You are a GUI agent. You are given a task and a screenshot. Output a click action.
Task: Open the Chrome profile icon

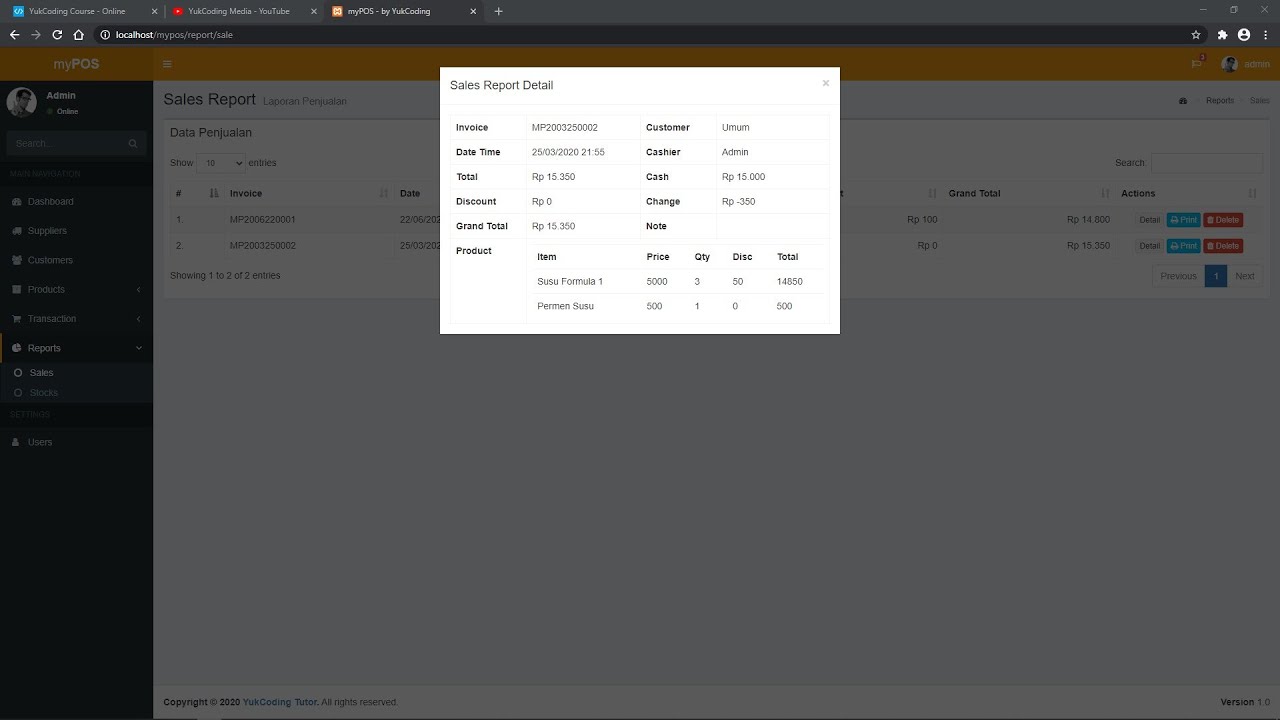click(1244, 35)
